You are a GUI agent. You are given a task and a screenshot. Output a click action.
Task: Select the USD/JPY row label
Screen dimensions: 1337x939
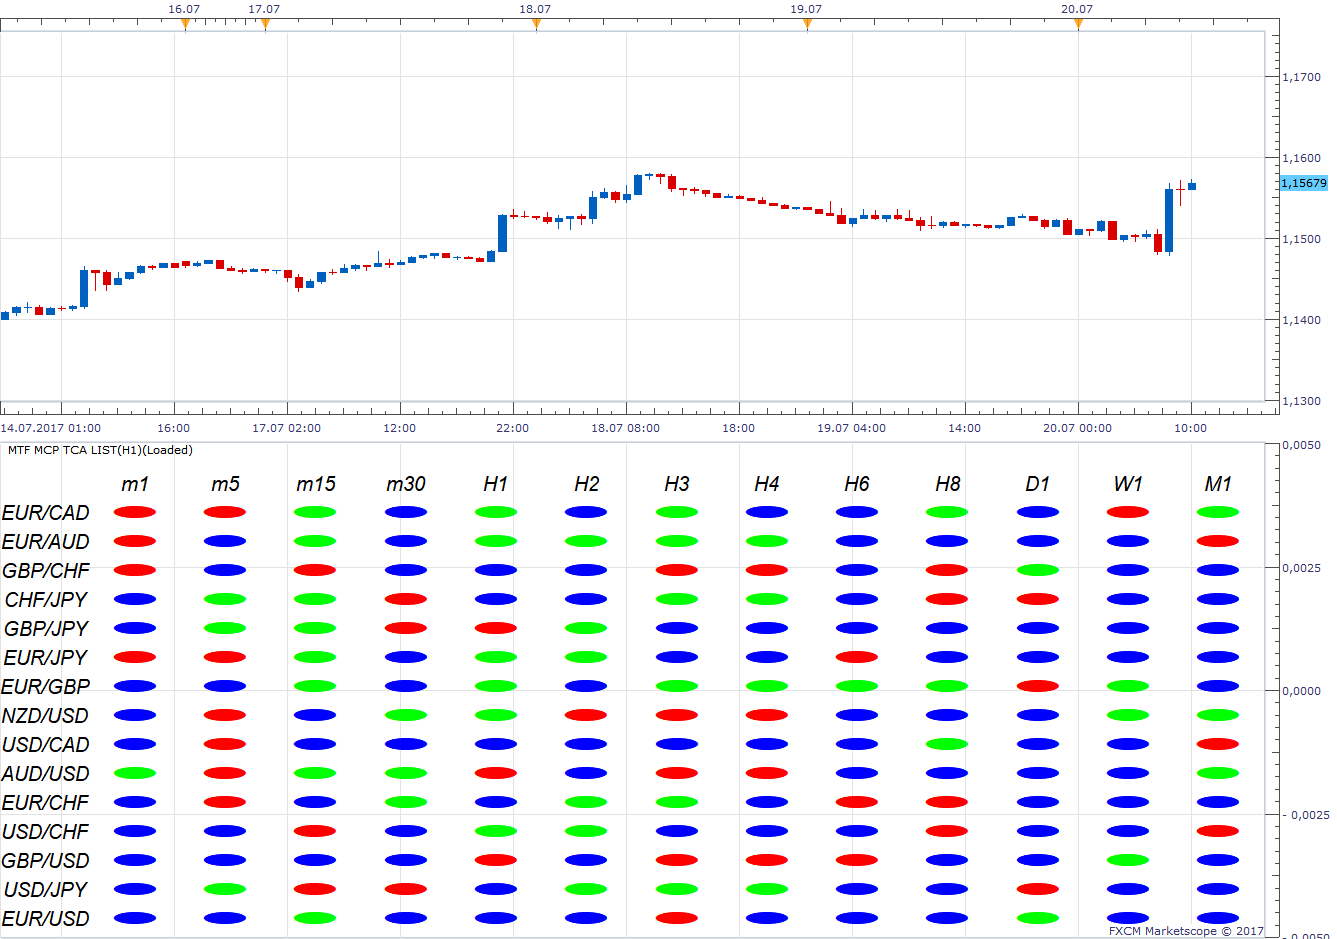pyautogui.click(x=46, y=890)
